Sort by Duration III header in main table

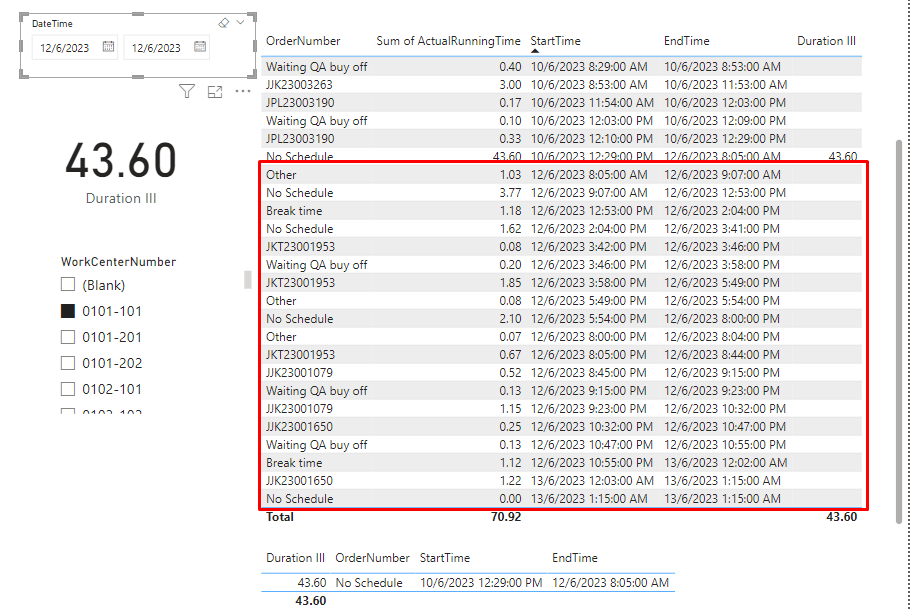click(826, 41)
